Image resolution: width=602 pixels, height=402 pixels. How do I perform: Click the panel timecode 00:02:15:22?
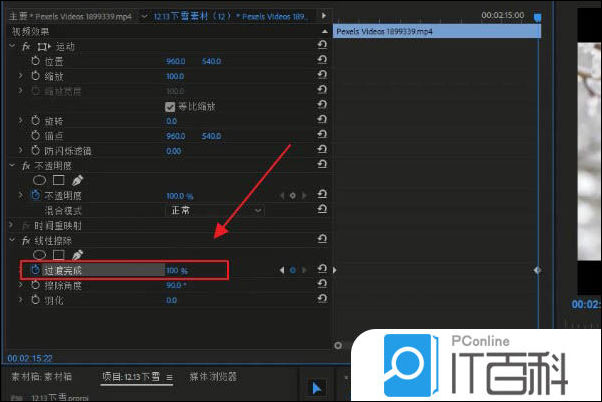[30, 358]
